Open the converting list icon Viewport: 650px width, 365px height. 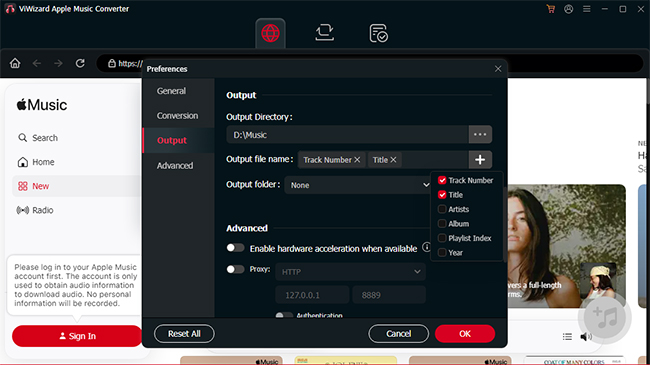(325, 32)
